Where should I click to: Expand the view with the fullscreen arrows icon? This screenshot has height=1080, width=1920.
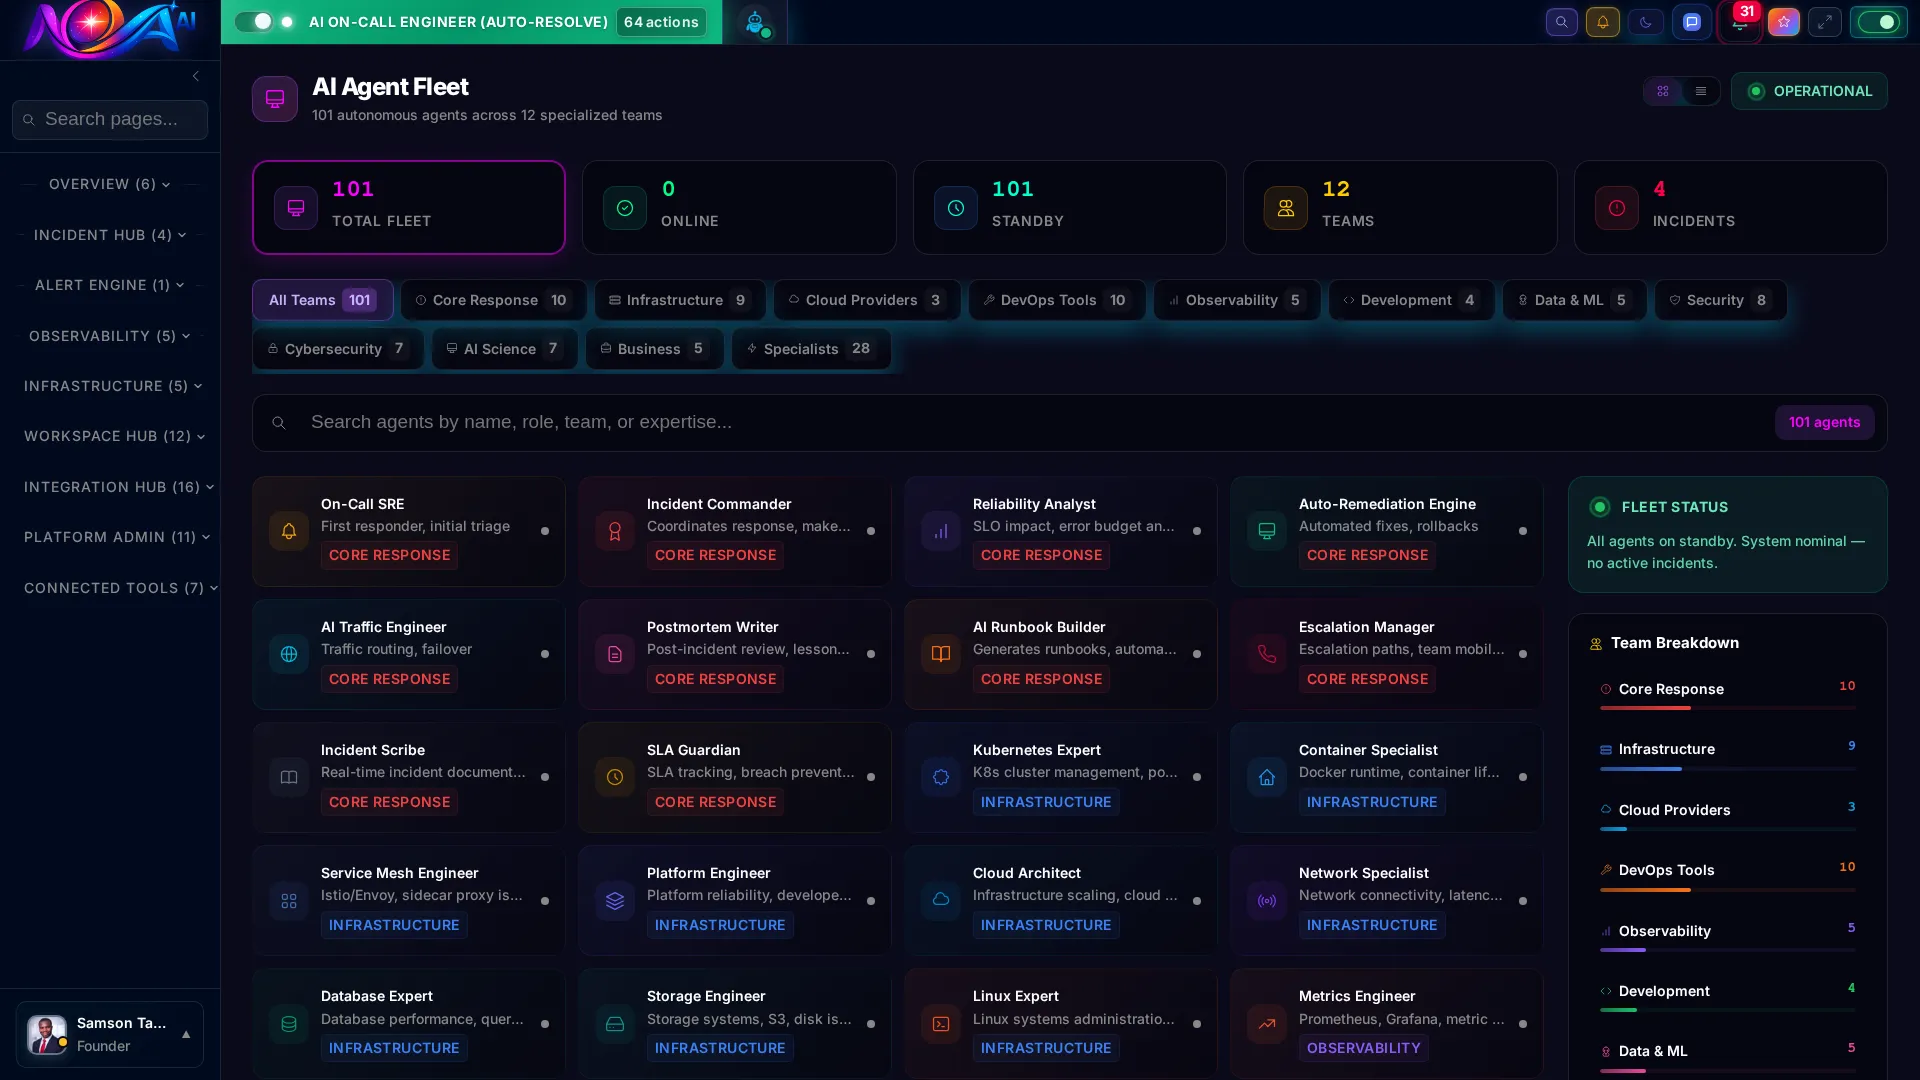(1826, 22)
